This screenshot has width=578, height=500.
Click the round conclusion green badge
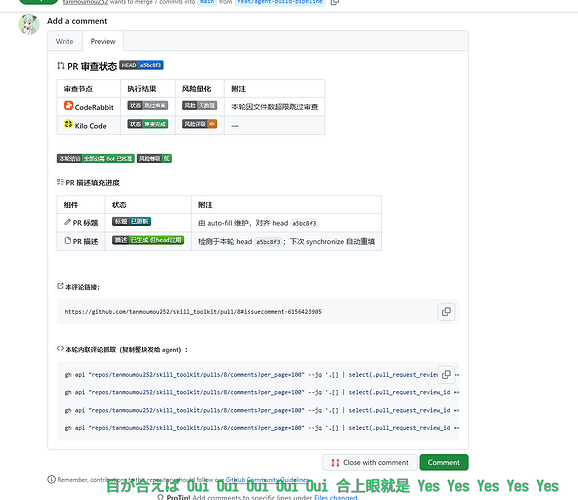point(95,159)
